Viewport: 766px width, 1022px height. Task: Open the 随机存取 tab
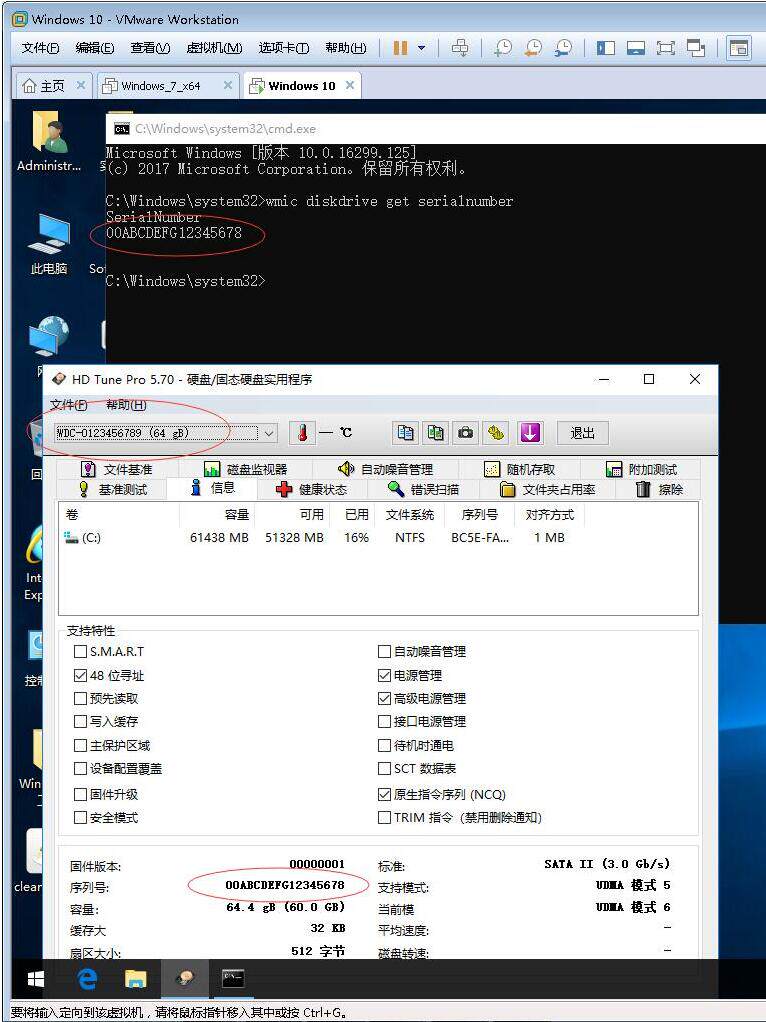click(520, 469)
